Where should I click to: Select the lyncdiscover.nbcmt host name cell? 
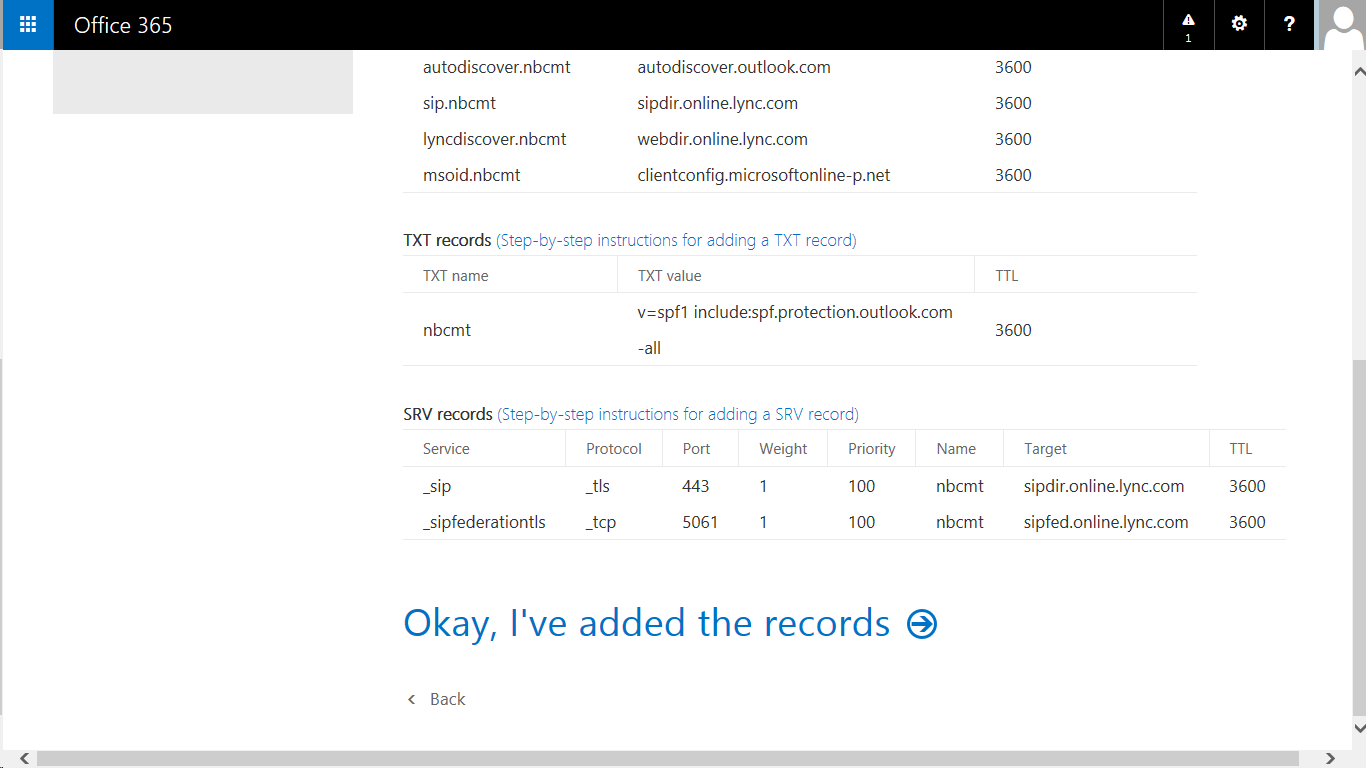point(495,139)
